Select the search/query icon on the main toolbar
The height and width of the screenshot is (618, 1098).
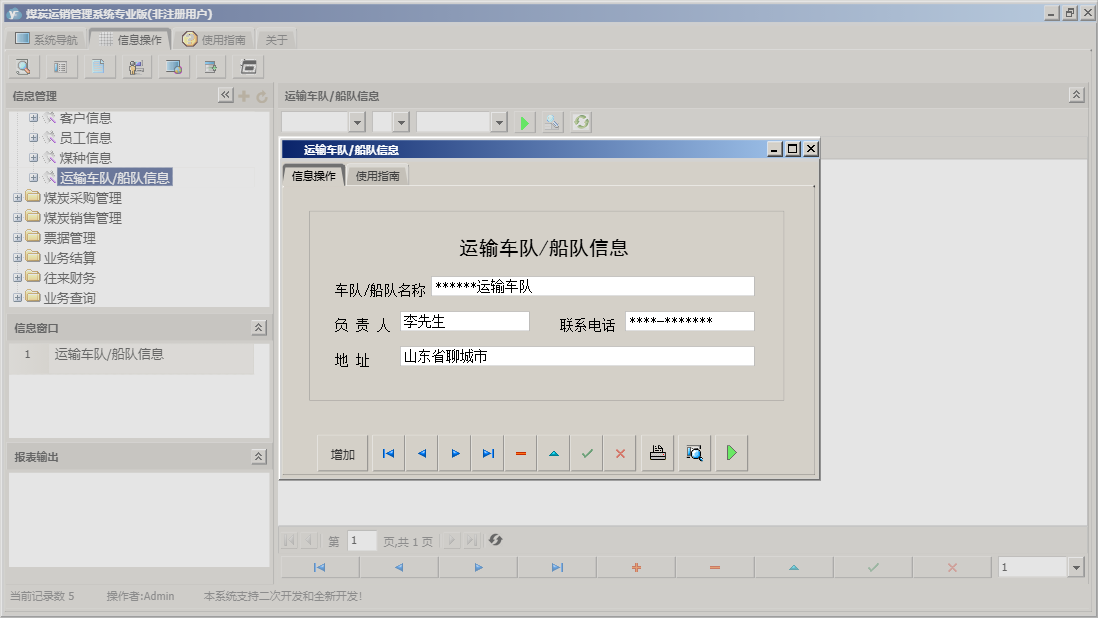pyautogui.click(x=22, y=66)
